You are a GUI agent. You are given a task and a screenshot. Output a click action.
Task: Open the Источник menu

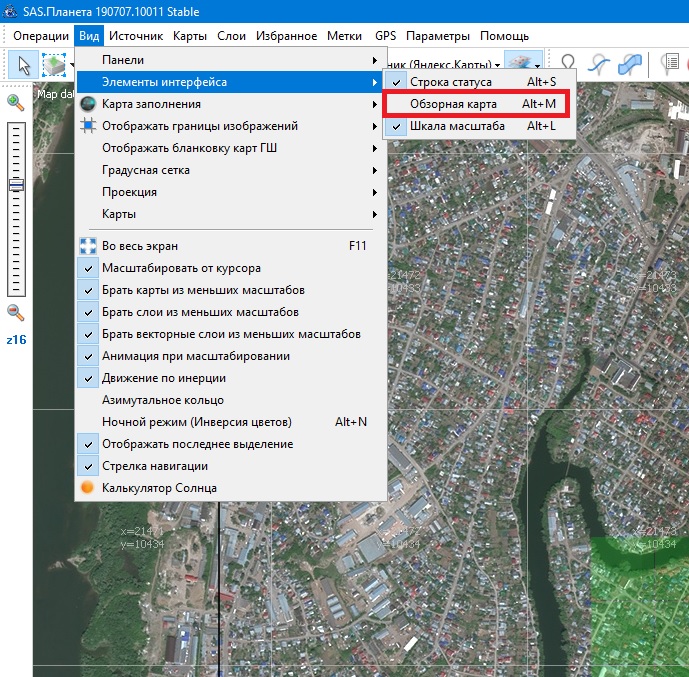point(136,36)
